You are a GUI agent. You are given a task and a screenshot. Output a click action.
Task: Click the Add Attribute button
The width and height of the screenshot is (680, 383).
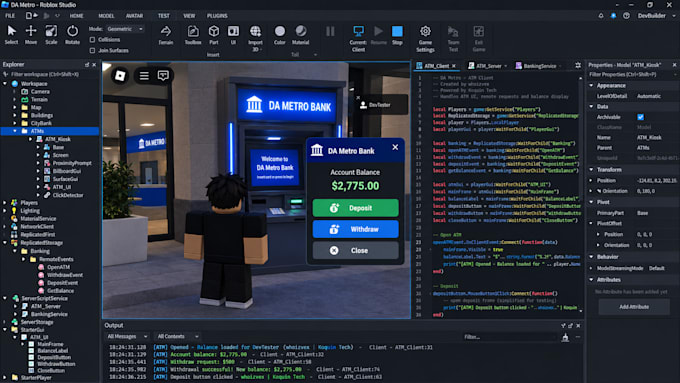tap(634, 307)
